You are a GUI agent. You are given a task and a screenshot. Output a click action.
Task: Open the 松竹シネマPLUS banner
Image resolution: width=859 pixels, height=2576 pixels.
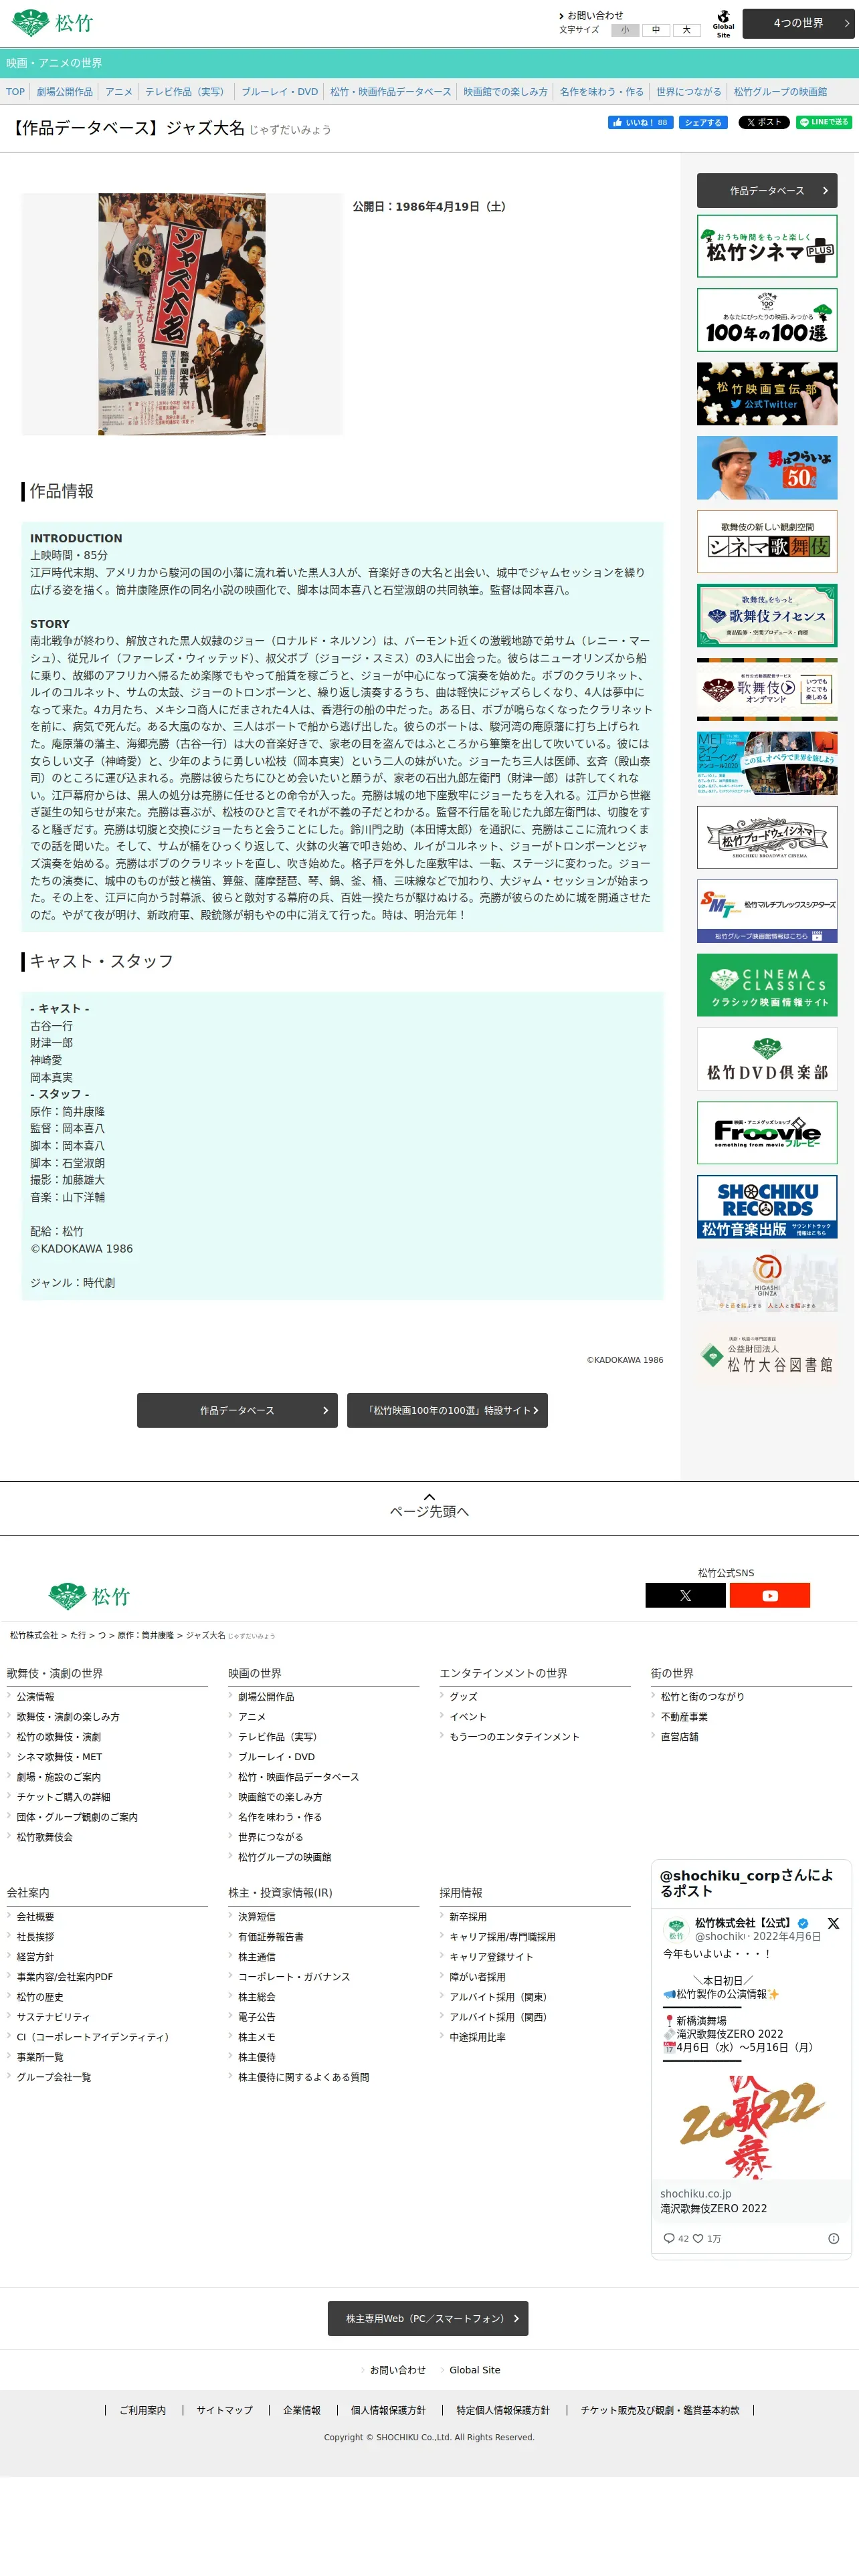point(767,246)
